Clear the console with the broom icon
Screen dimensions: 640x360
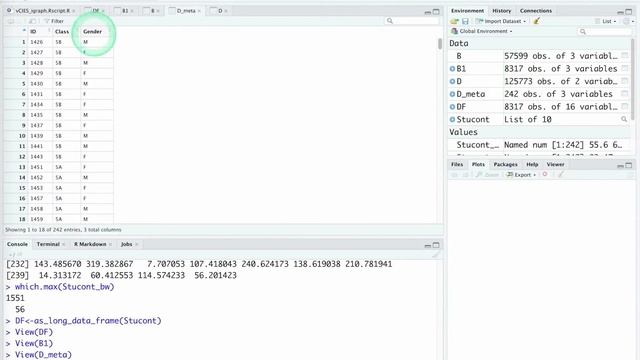pyautogui.click(x=436, y=254)
